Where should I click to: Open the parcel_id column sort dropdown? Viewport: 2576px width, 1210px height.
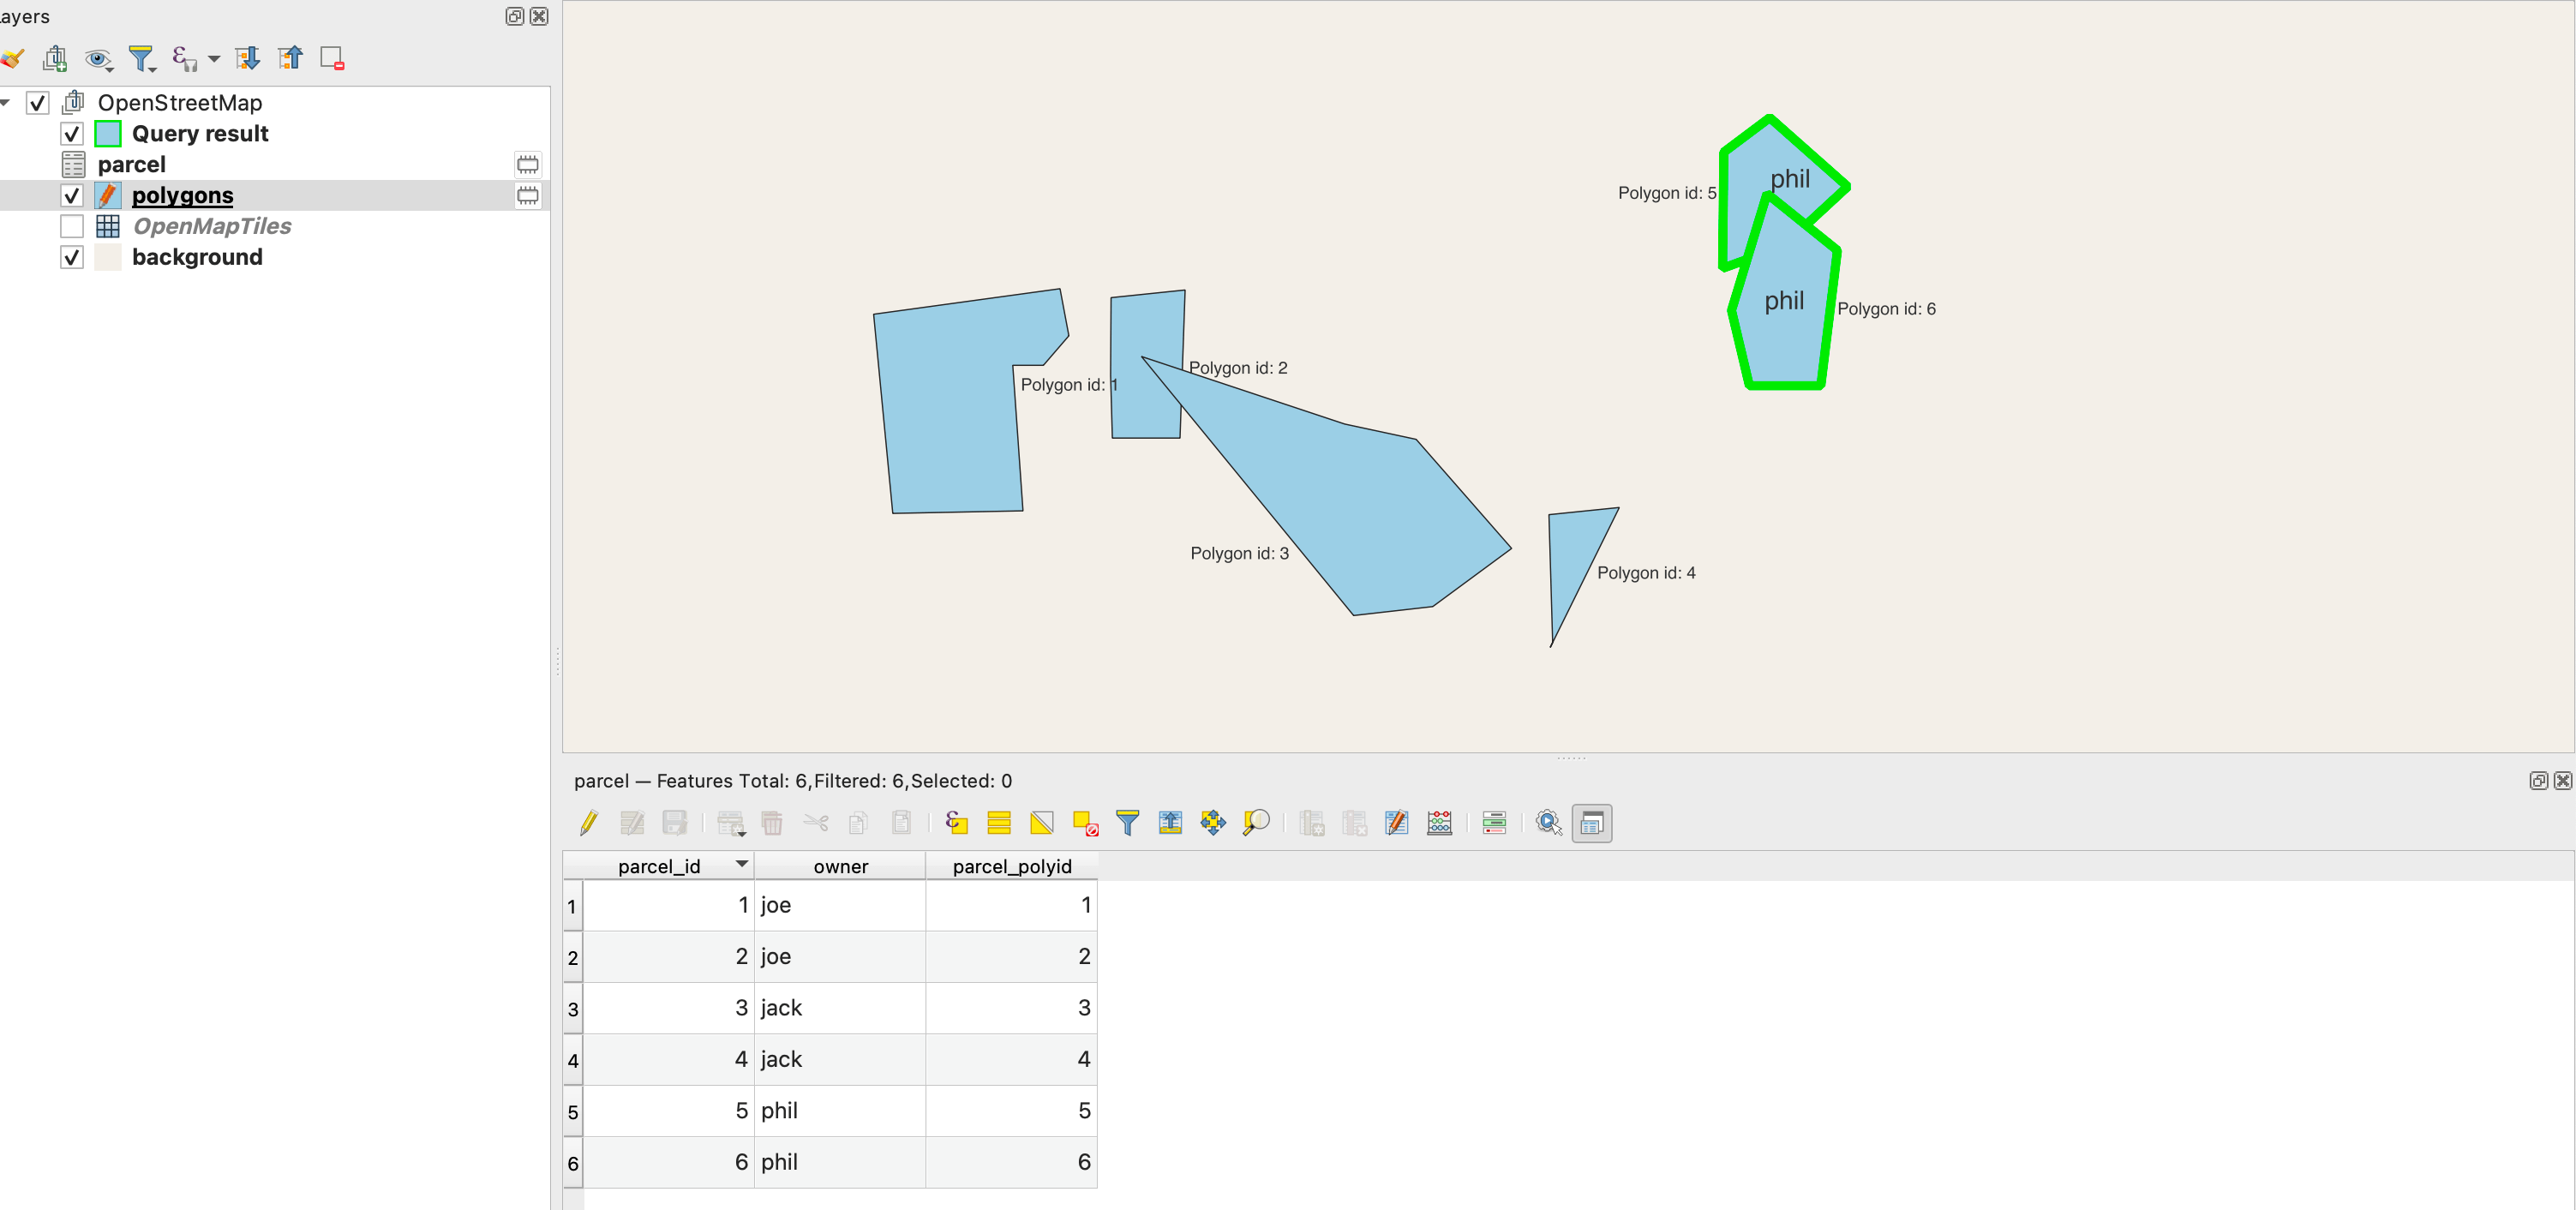[x=741, y=865]
